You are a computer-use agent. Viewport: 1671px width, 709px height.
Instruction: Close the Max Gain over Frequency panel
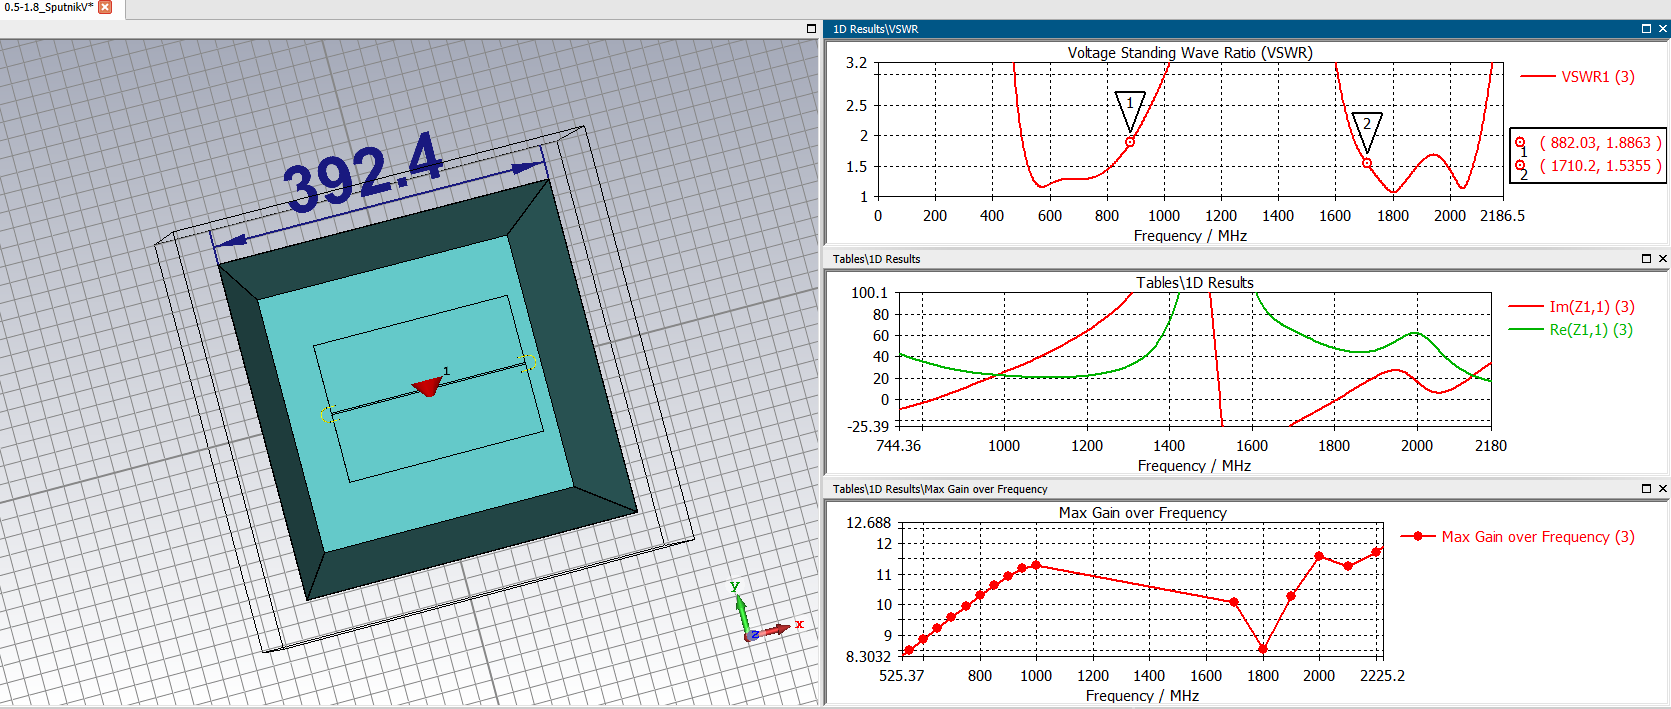1662,489
